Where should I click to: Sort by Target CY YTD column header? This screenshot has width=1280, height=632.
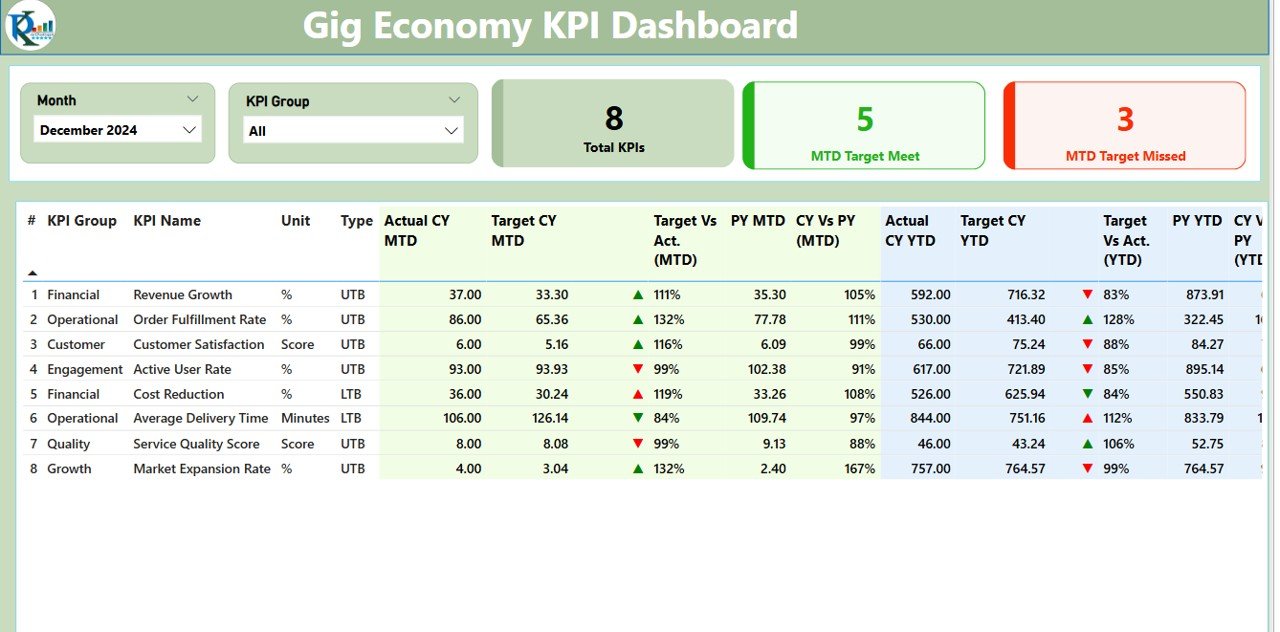[993, 230]
